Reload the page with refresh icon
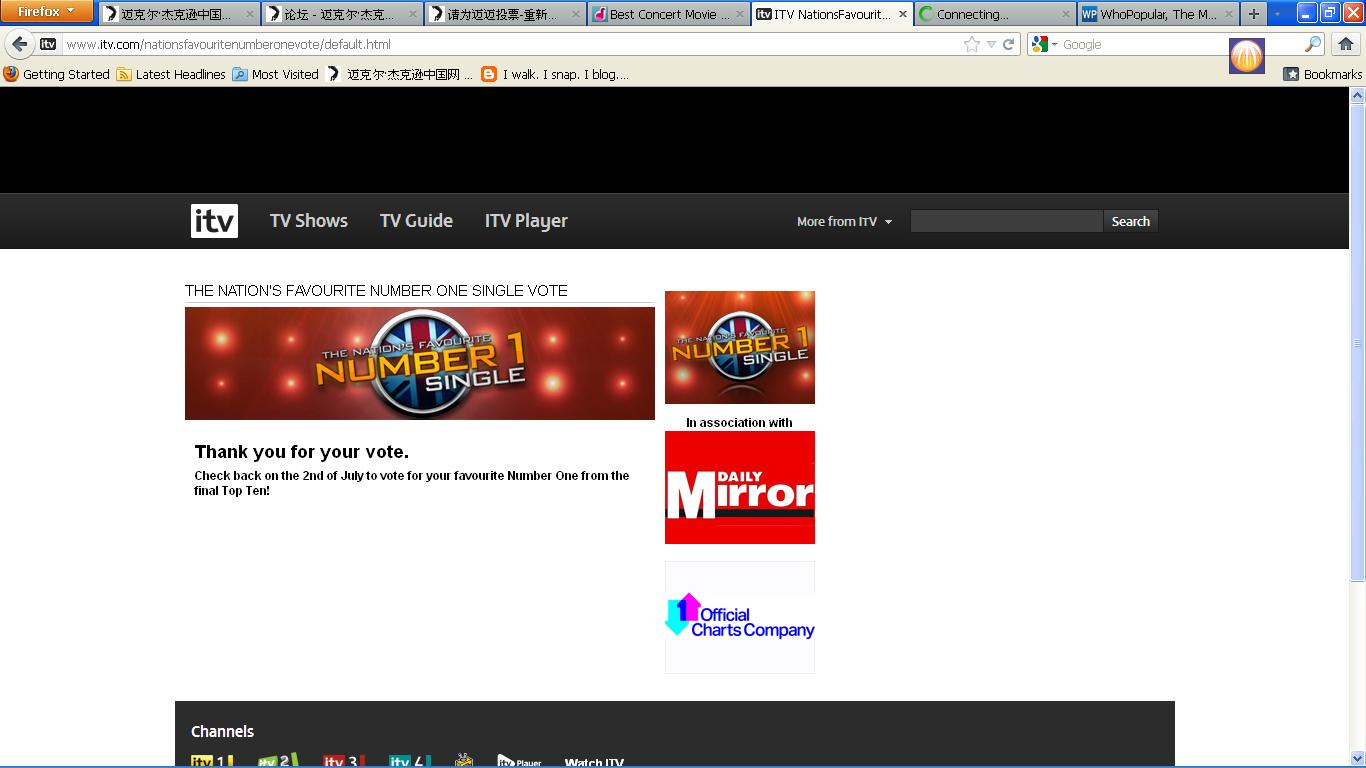1366x768 pixels. pos(1009,44)
